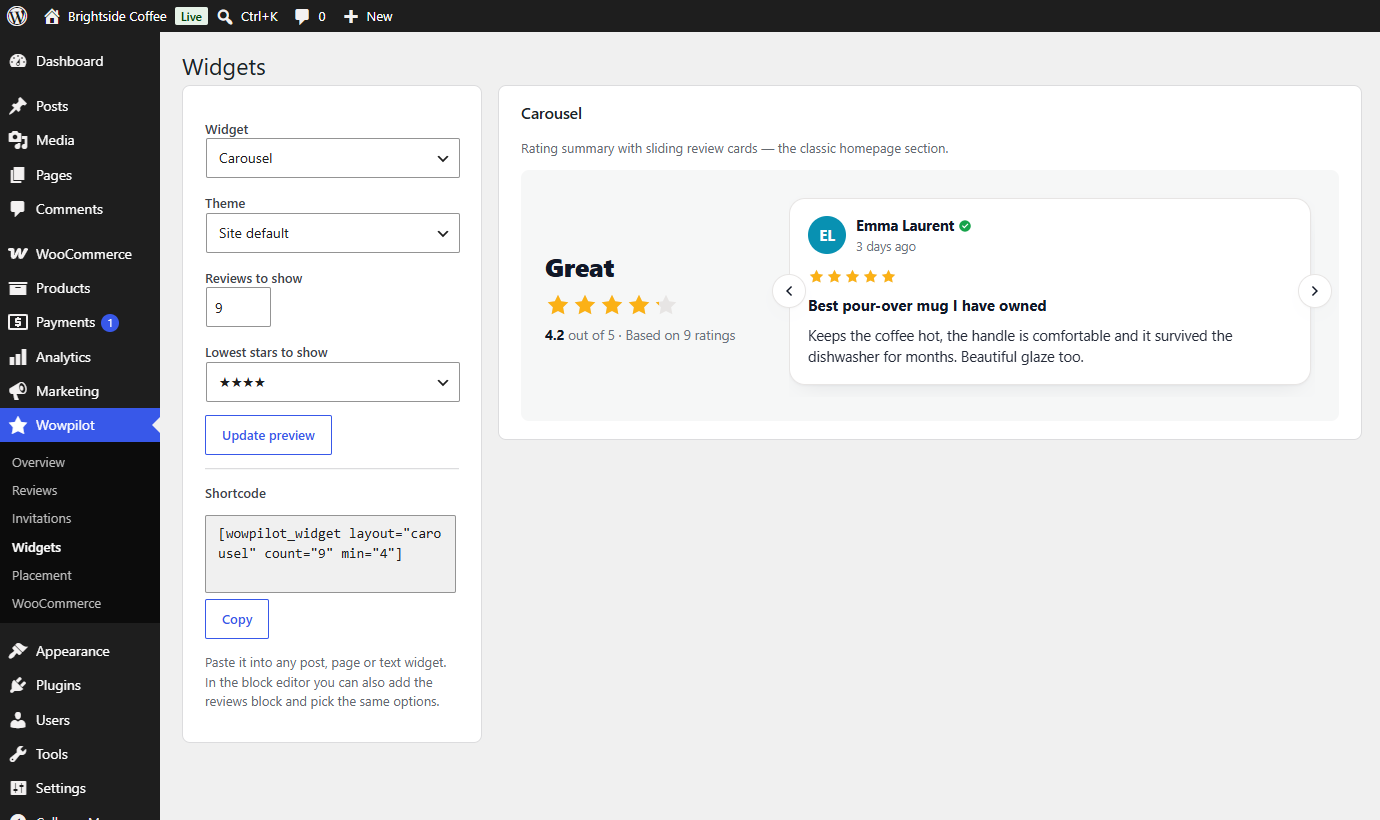Screen dimensions: 1380x820
Task: Click the Update preview button
Action: [x=268, y=435]
